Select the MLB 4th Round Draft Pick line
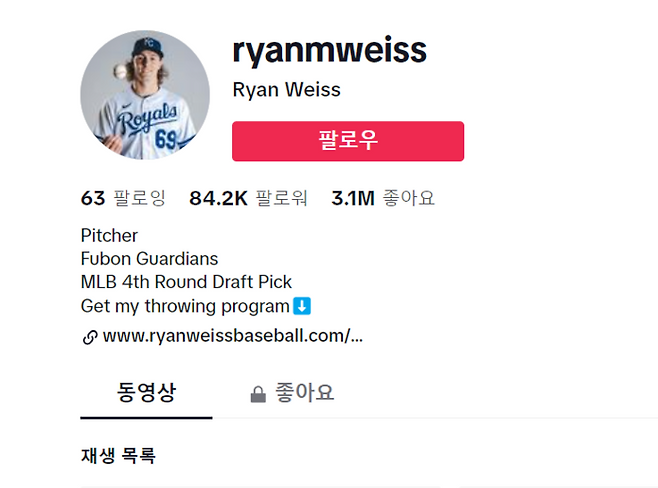Viewport: 658px width, 488px height. click(x=186, y=282)
